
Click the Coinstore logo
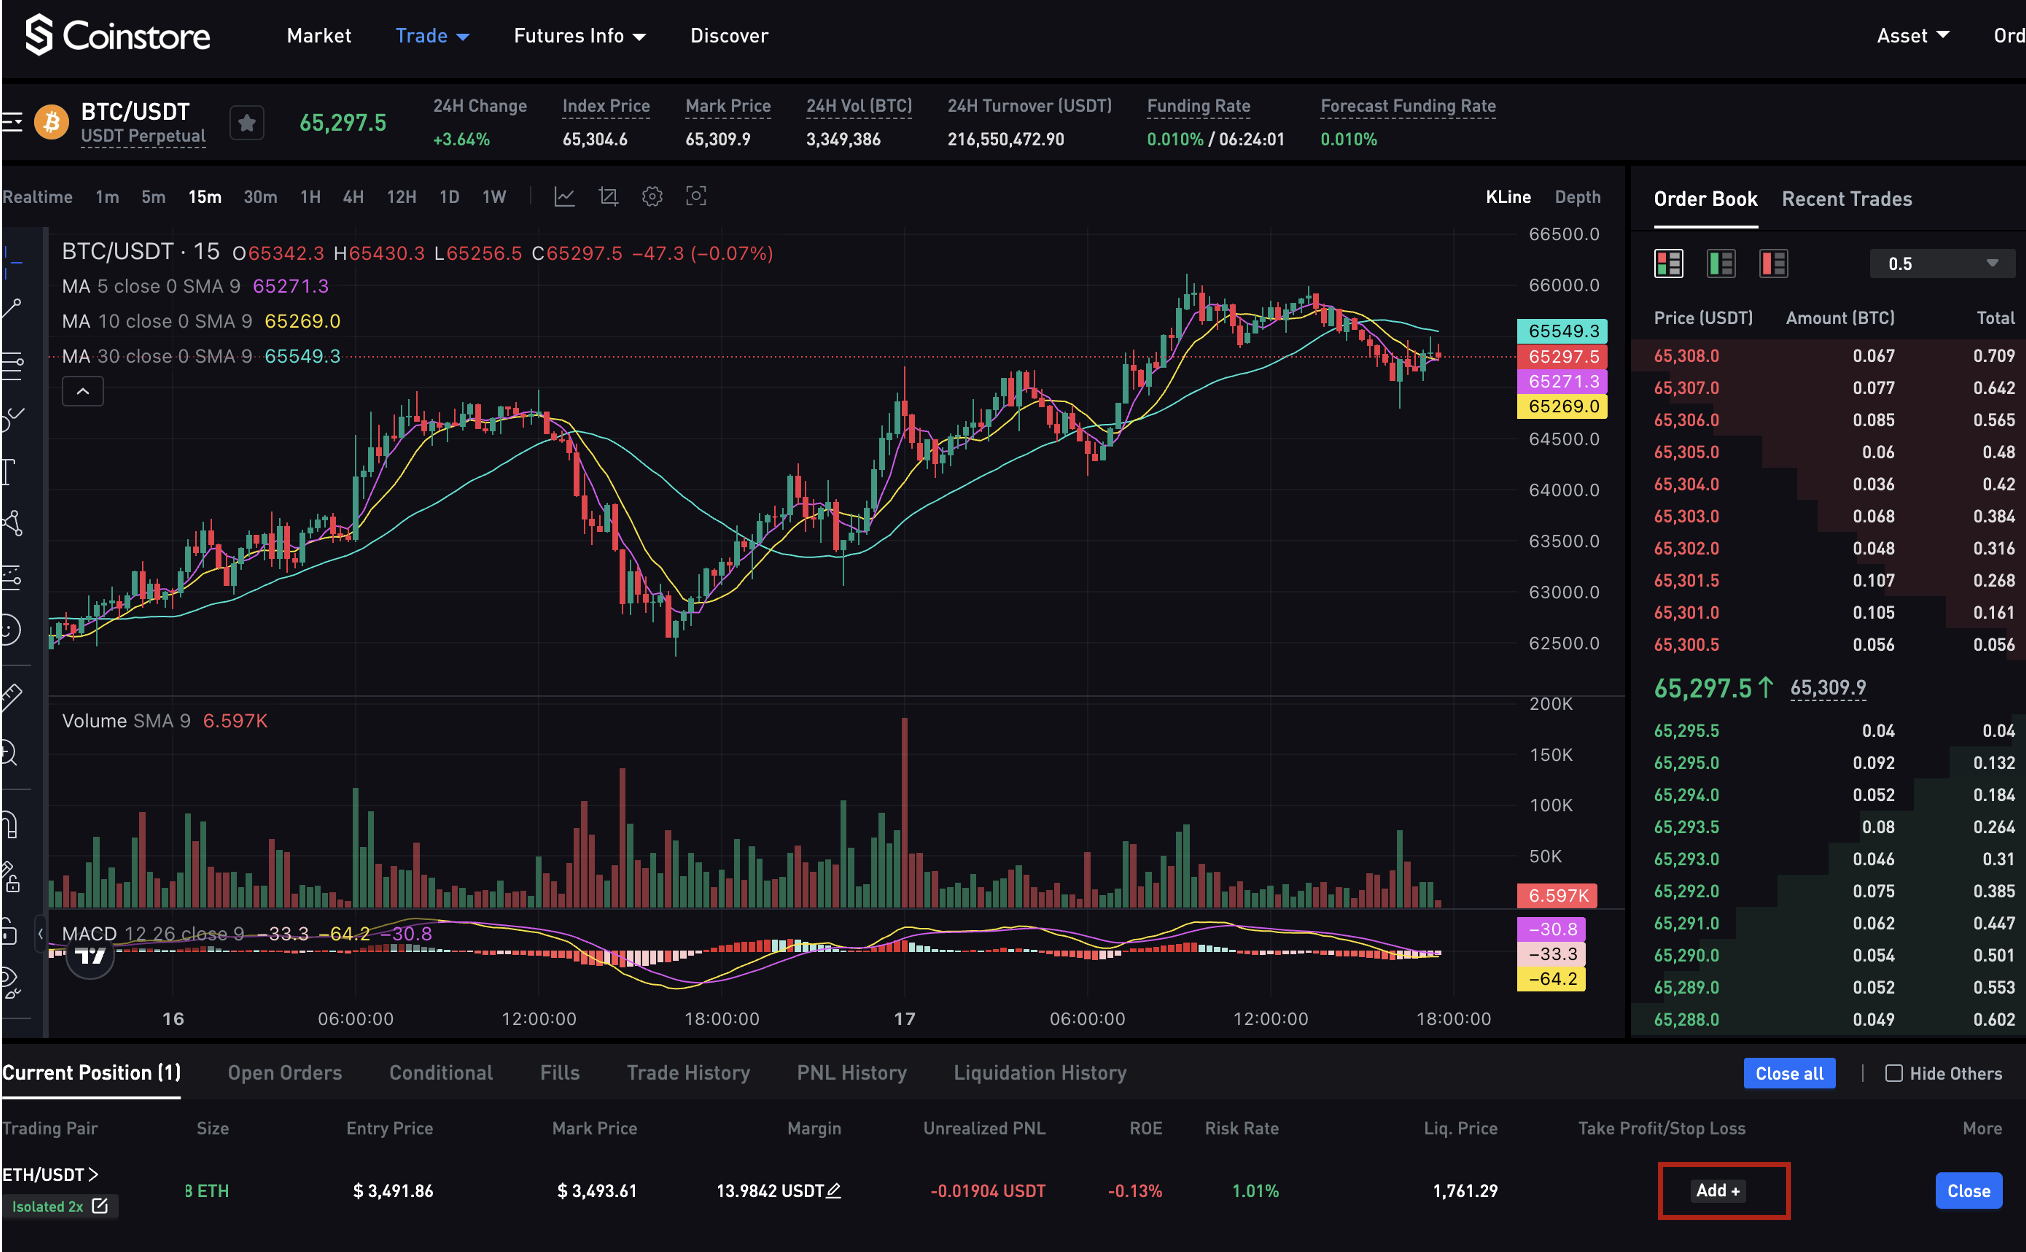point(118,36)
